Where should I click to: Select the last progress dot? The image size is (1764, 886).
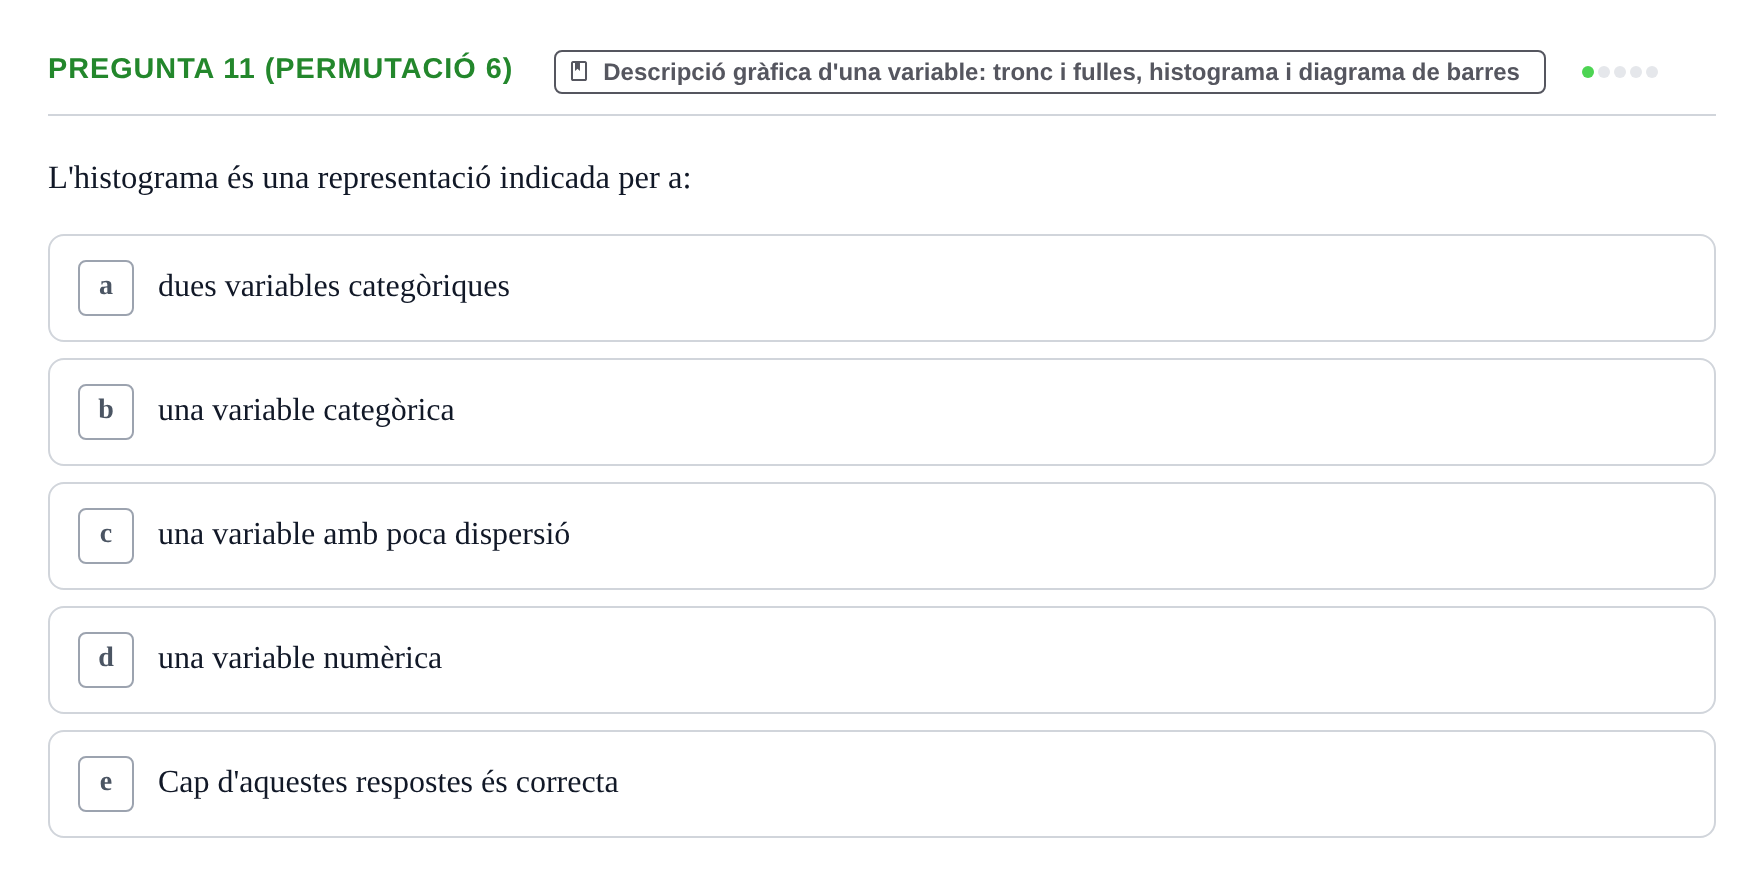[x=1652, y=72]
